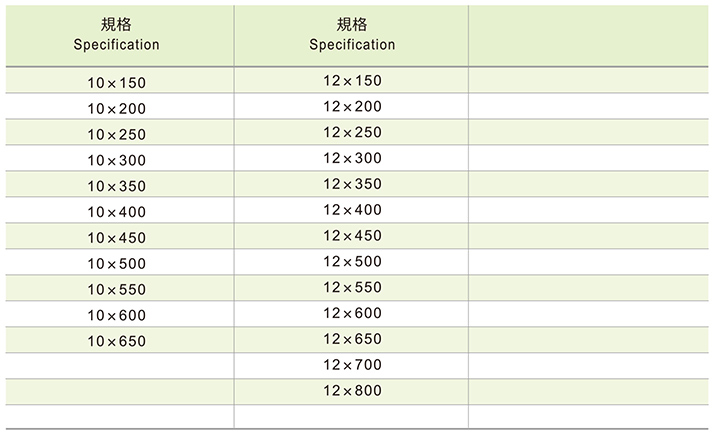Select the 10×500 size cell

click(x=117, y=263)
